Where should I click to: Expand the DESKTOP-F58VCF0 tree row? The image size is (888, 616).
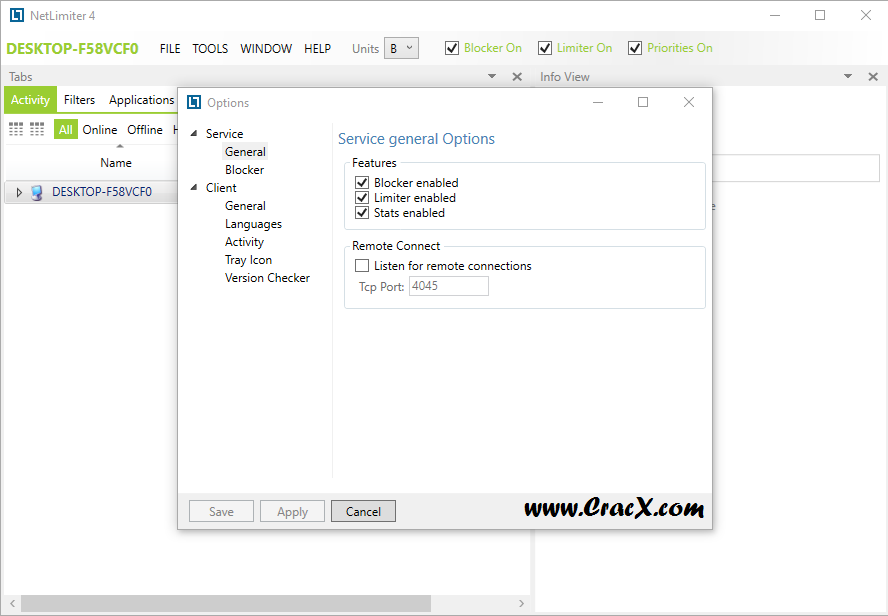point(18,192)
